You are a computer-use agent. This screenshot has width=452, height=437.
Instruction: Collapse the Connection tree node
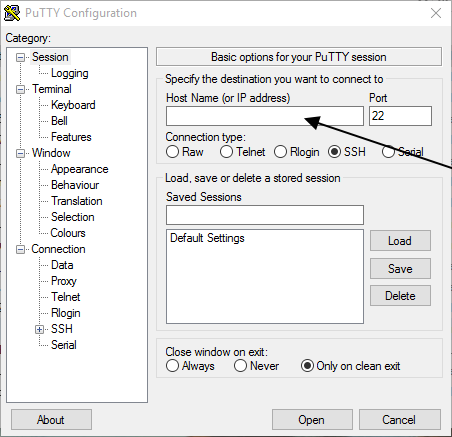click(20, 249)
